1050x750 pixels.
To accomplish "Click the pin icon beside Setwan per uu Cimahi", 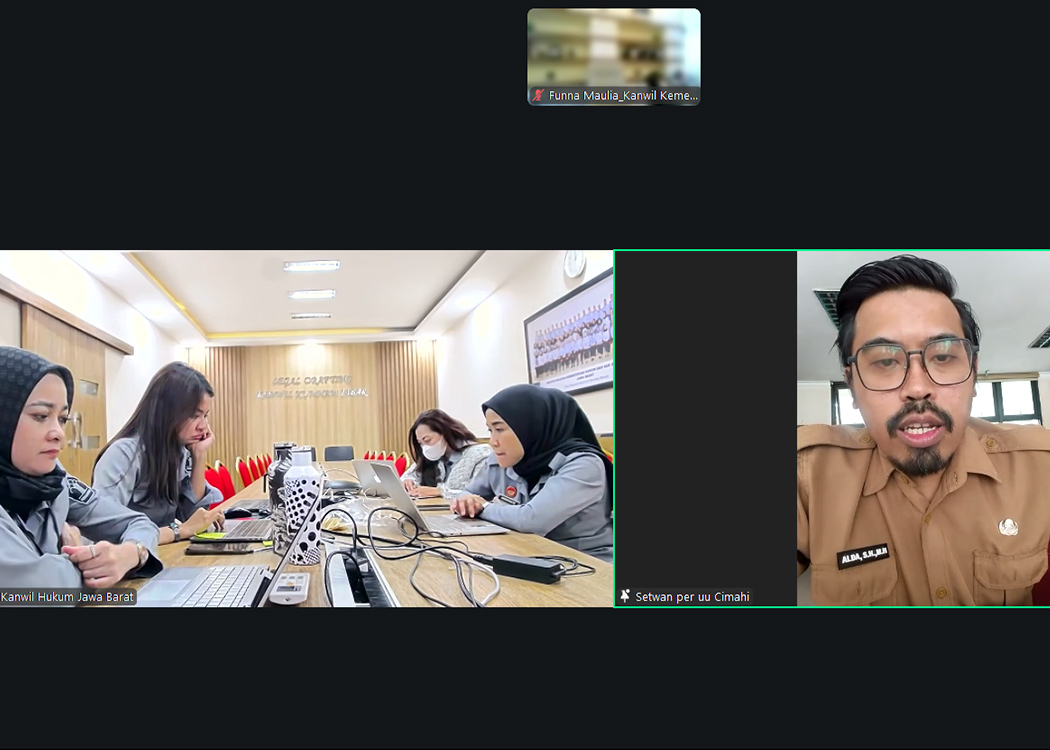I will tap(625, 596).
